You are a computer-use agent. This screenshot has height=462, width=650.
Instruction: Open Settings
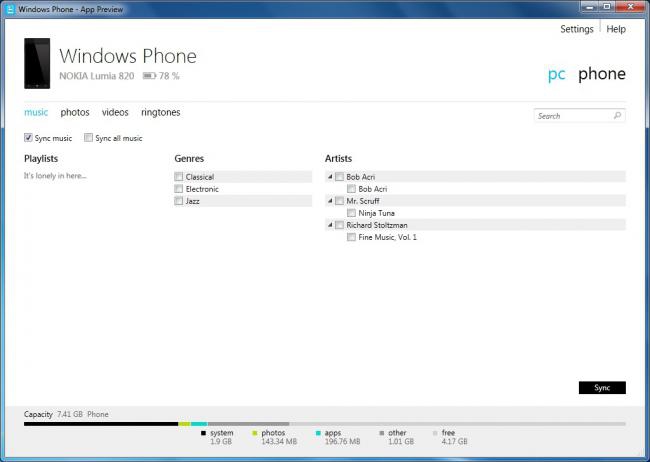[x=577, y=29]
